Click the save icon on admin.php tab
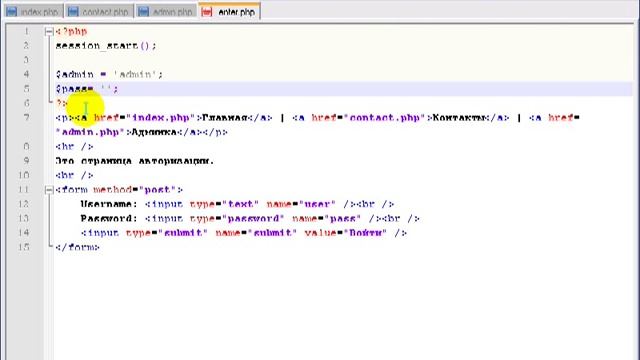 click(x=143, y=12)
